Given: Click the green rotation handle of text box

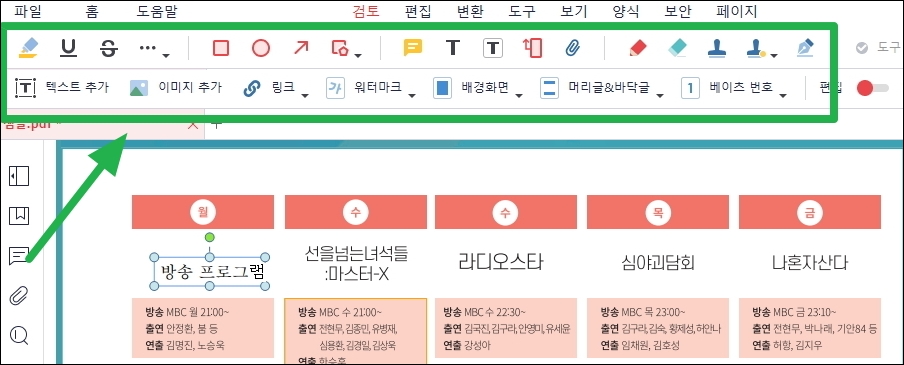Looking at the screenshot, I should [210, 237].
